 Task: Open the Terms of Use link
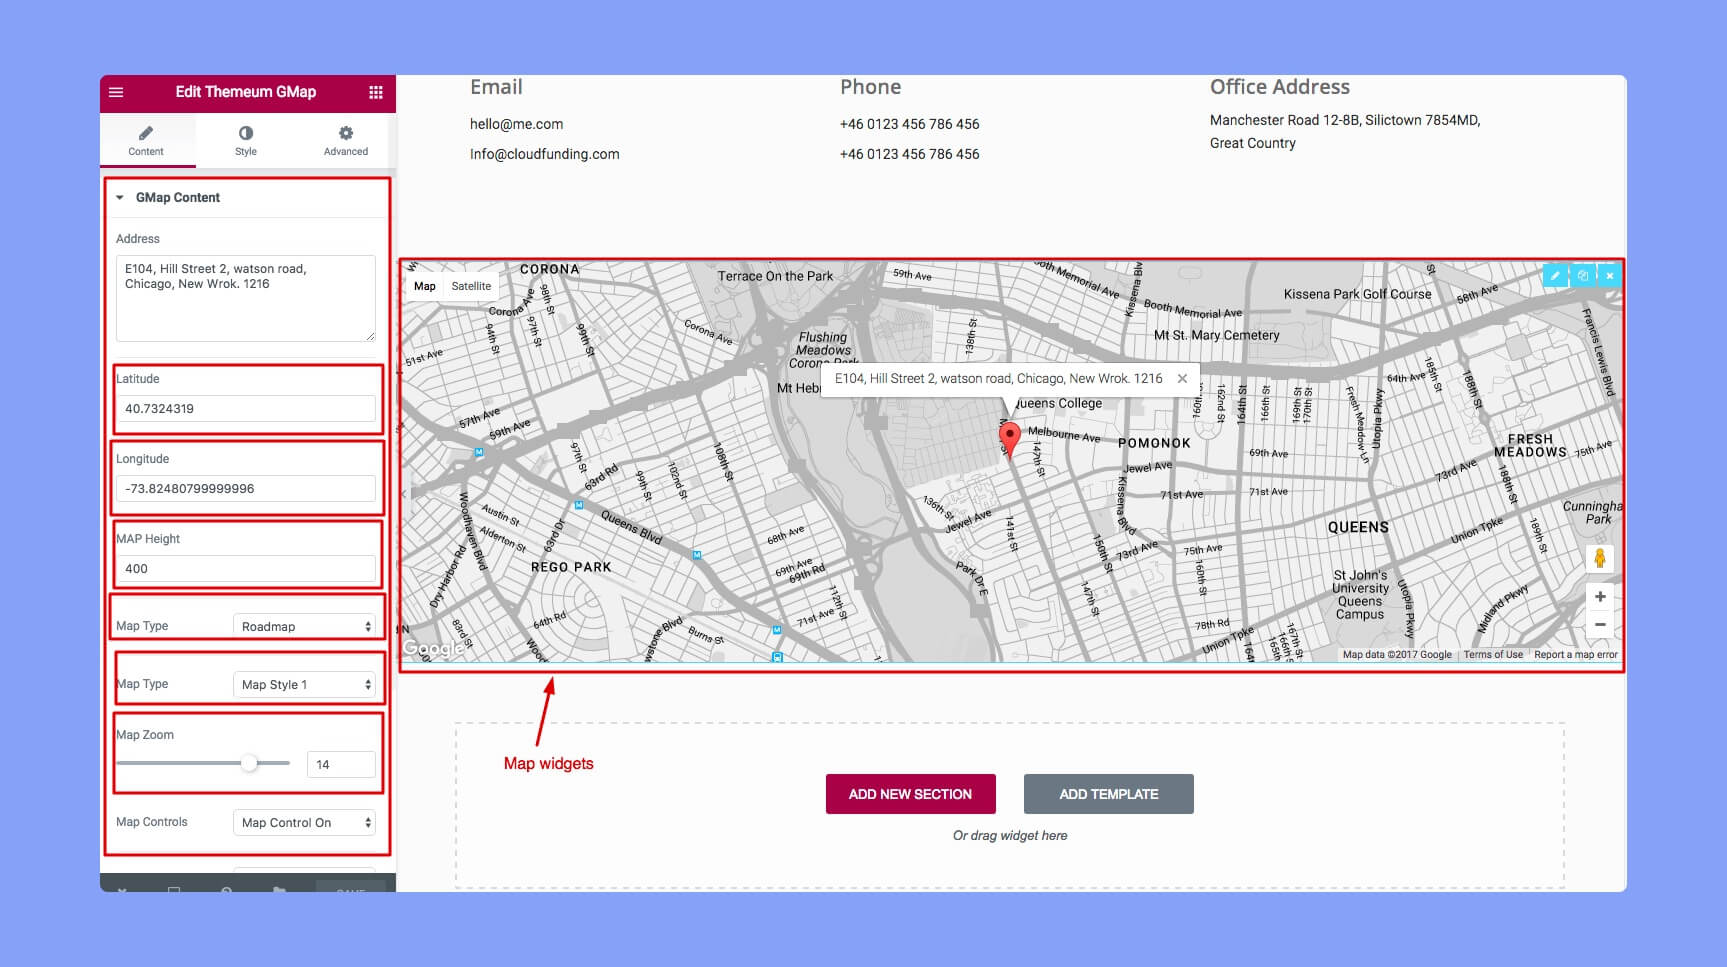(x=1493, y=655)
